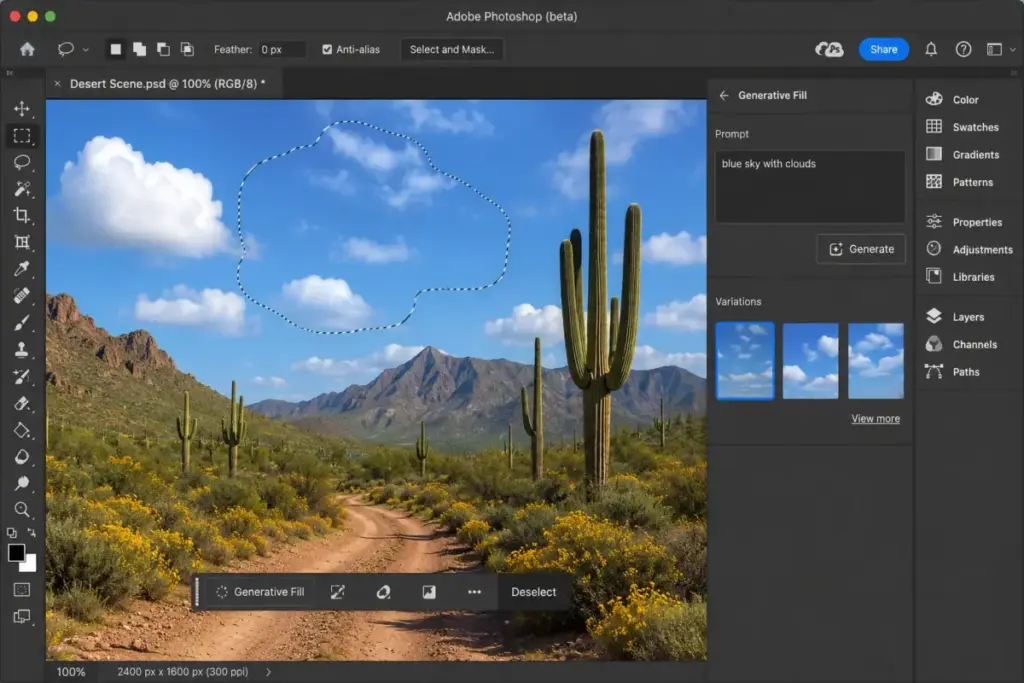Go back from Generative Fill panel
The image size is (1024, 683).
(724, 95)
